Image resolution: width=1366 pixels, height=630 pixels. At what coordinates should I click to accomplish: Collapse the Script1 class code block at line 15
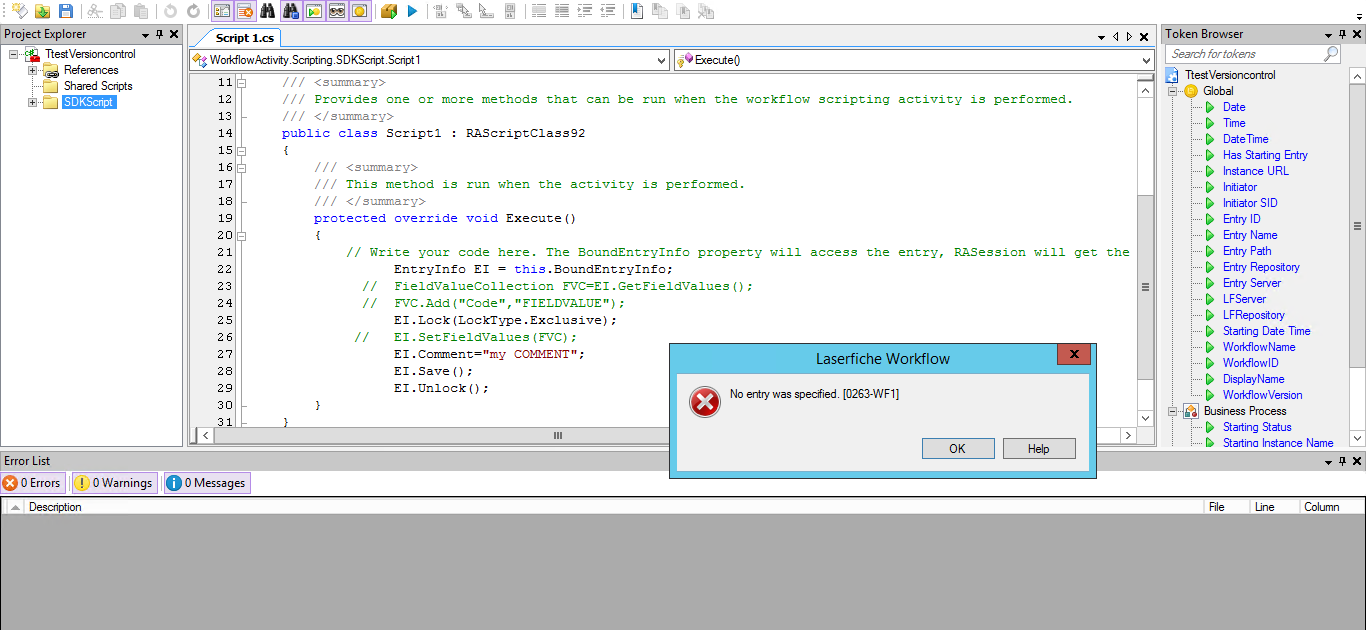(242, 150)
